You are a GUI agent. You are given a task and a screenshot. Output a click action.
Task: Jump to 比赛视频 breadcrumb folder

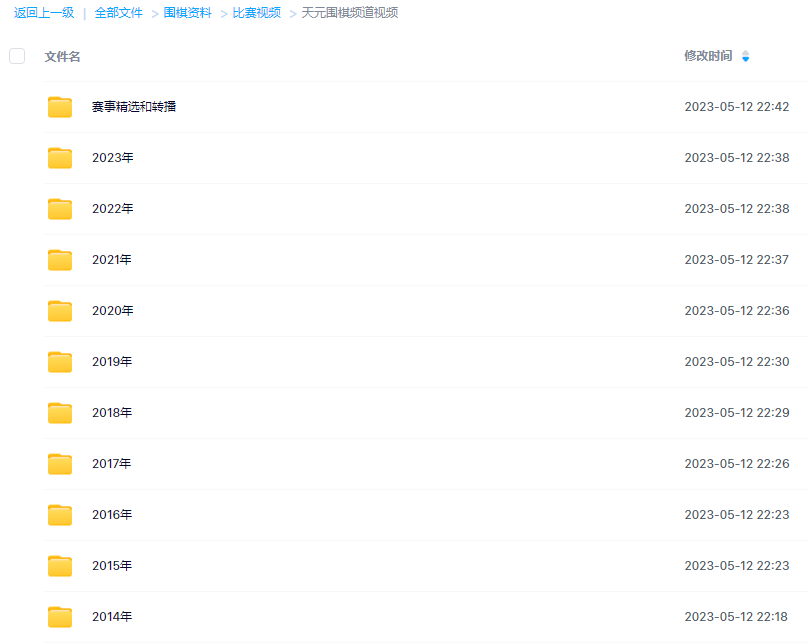point(256,13)
